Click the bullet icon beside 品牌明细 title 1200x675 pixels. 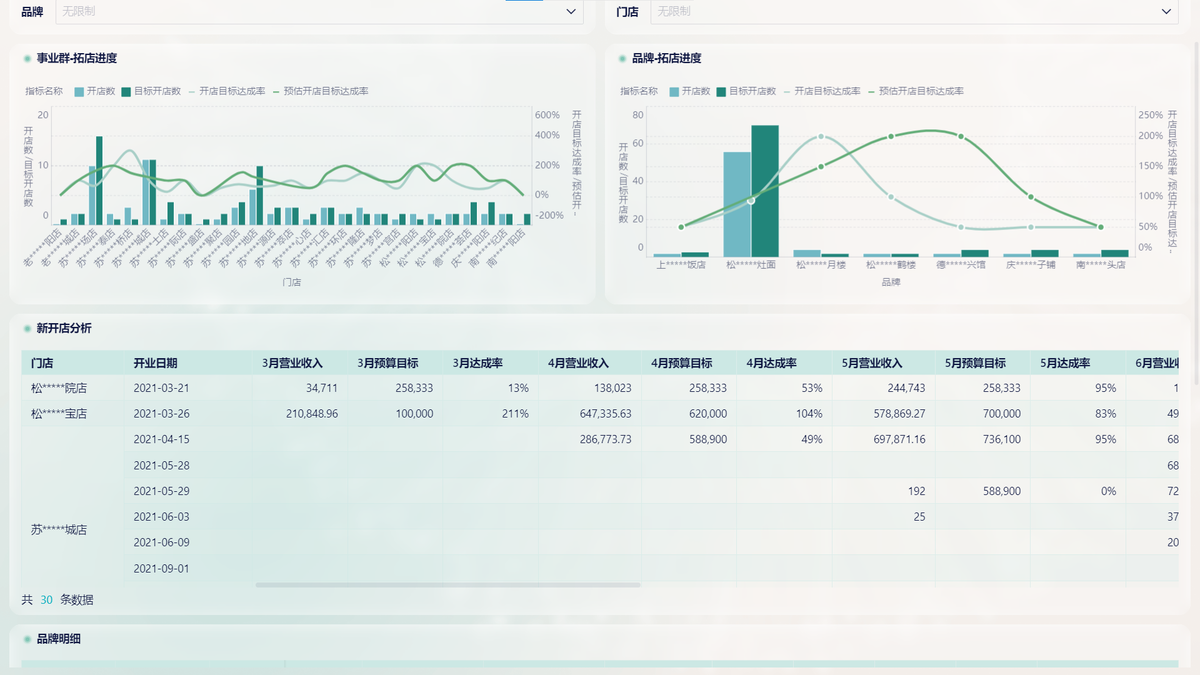[x=27, y=638]
